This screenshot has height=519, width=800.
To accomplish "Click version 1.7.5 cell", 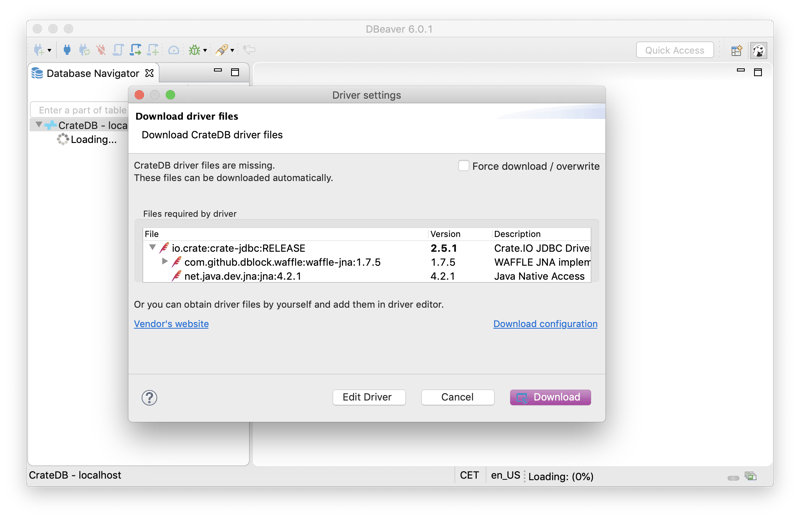I will coord(442,262).
